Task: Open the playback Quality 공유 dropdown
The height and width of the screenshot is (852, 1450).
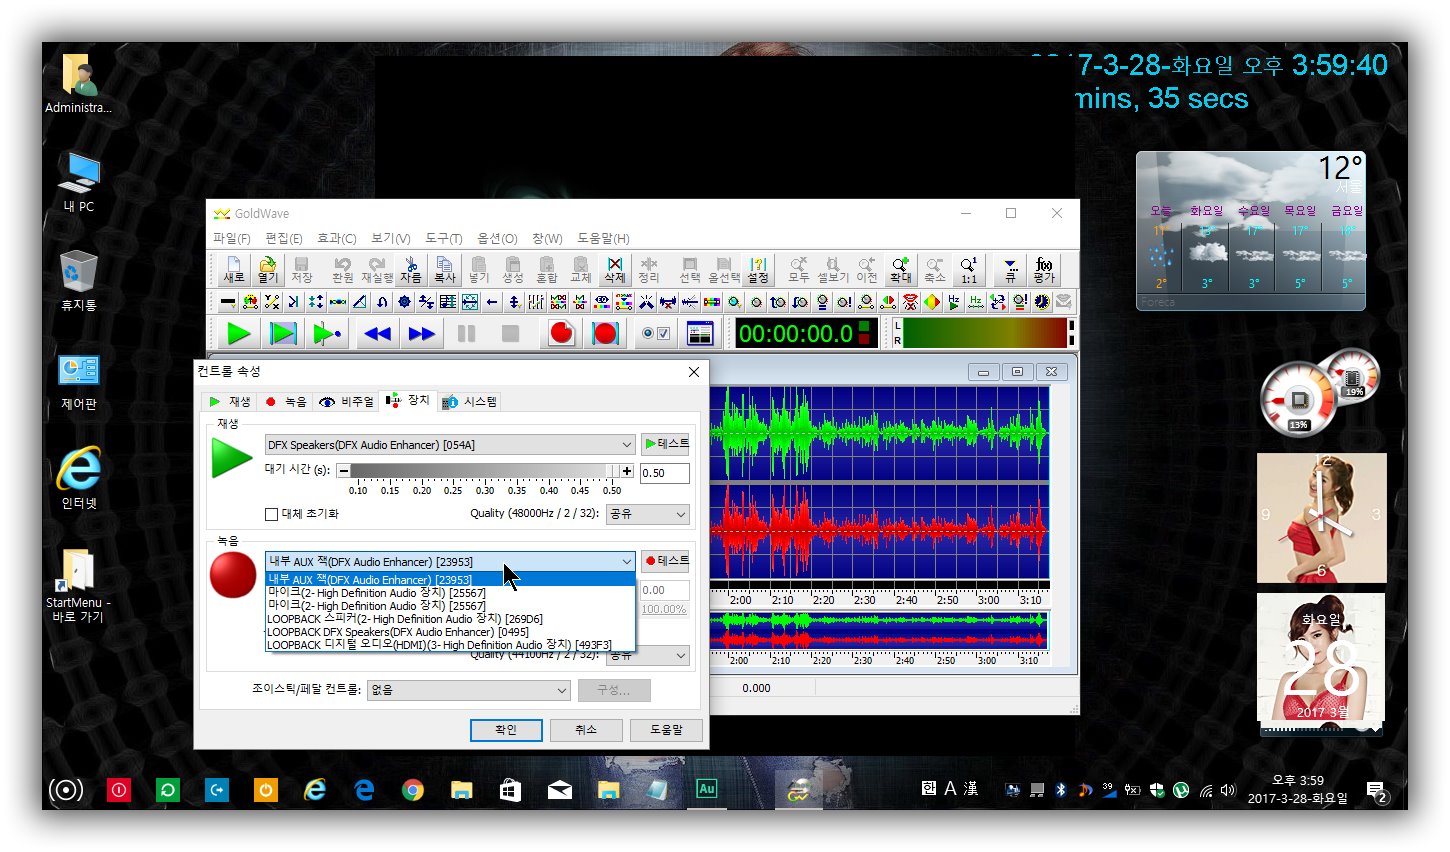Action: [648, 514]
